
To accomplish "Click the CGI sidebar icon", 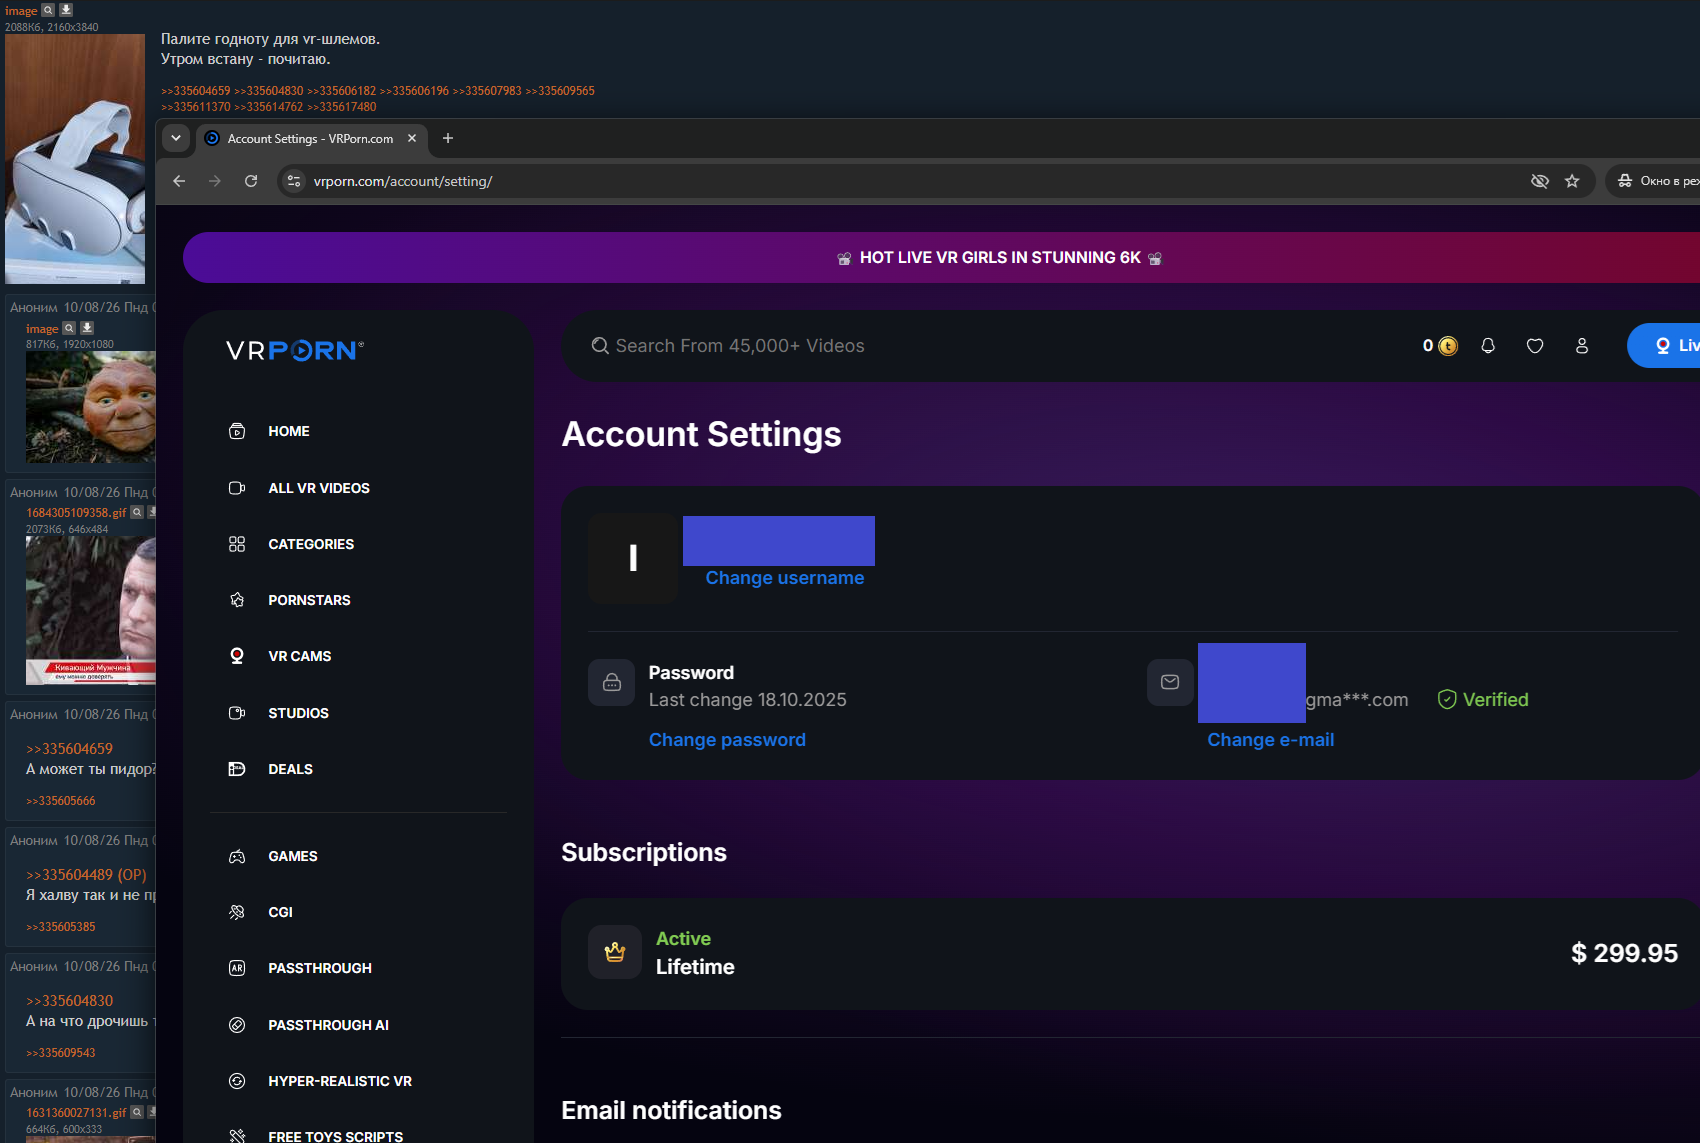I will 237,912.
